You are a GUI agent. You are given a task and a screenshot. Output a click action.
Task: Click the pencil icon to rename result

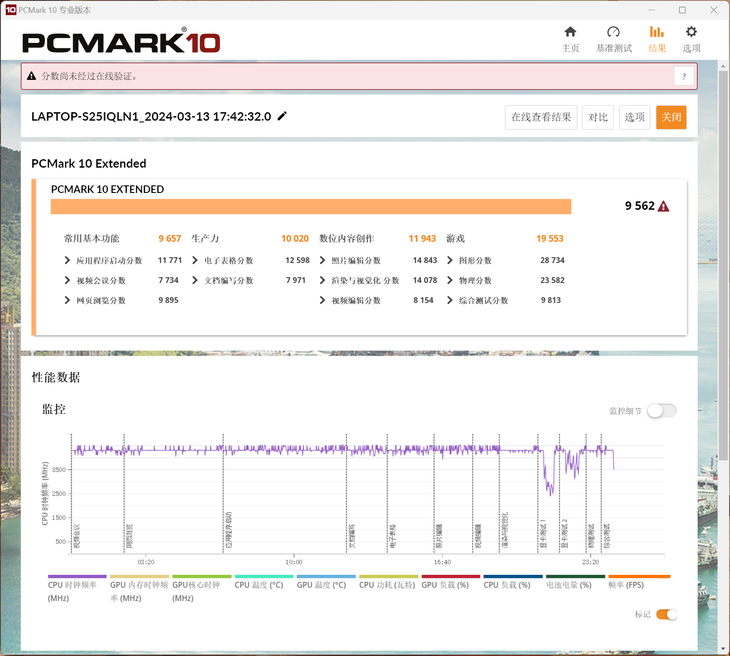[282, 116]
